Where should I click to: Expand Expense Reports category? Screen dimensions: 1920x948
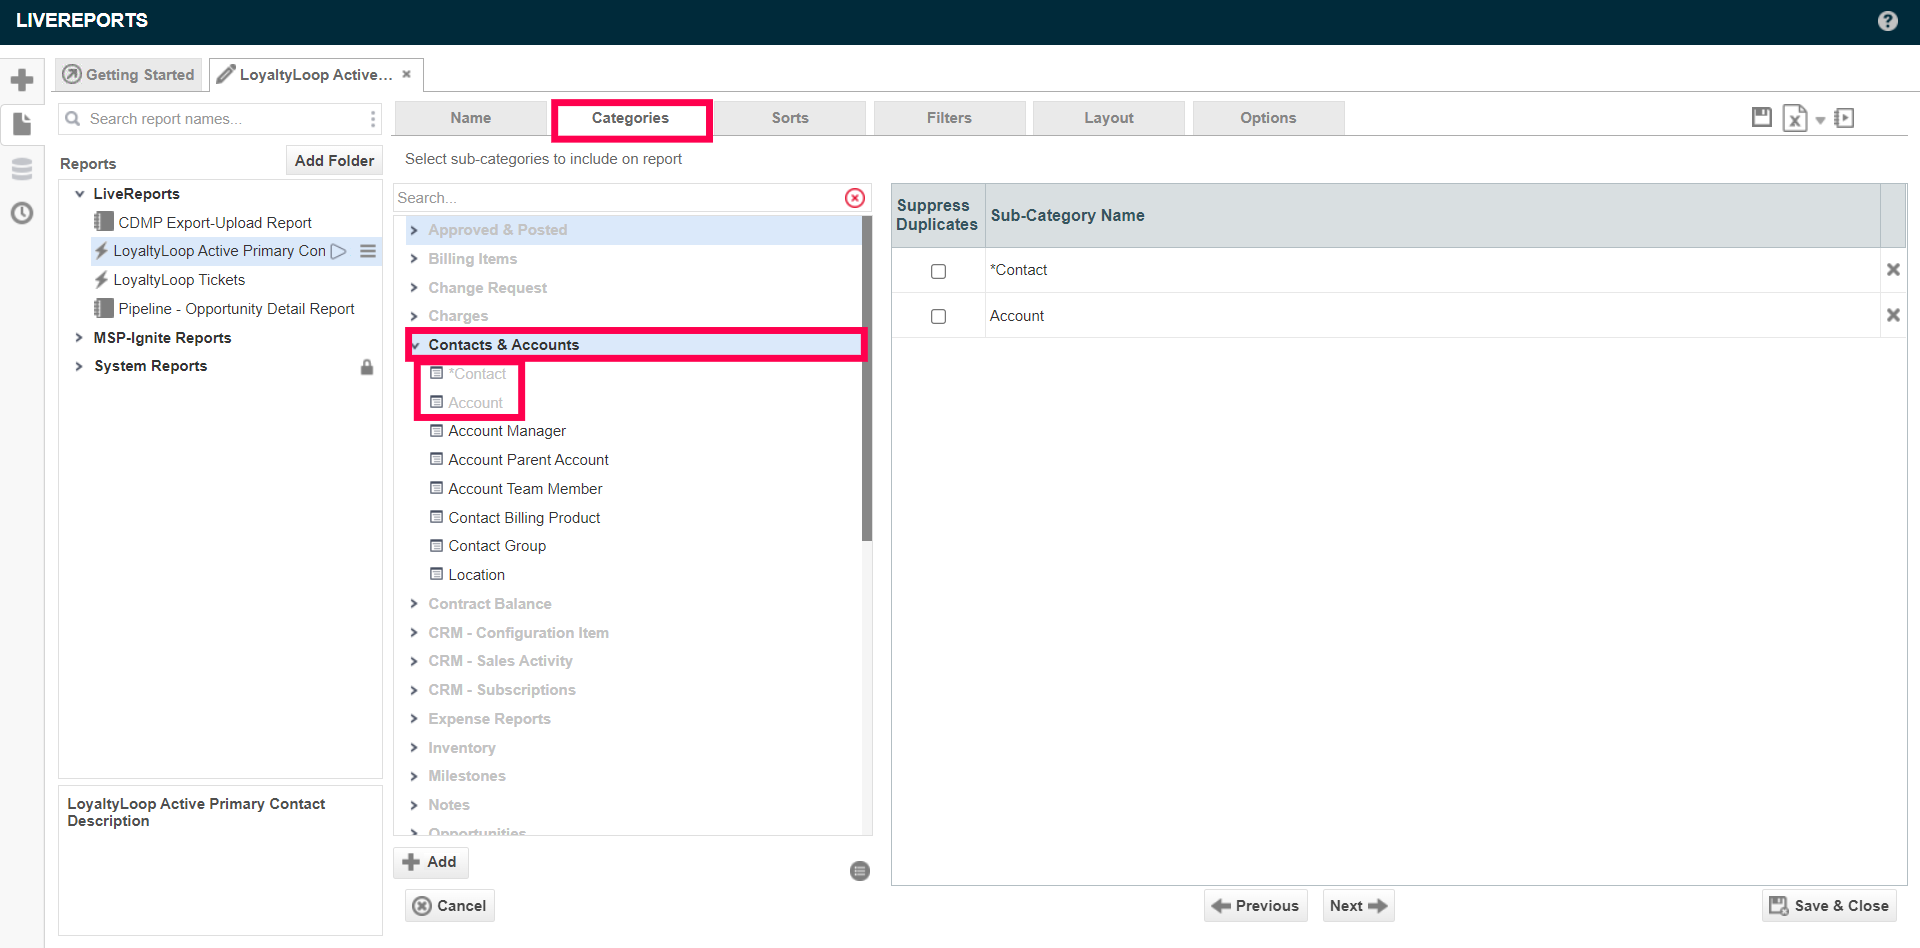click(x=414, y=719)
